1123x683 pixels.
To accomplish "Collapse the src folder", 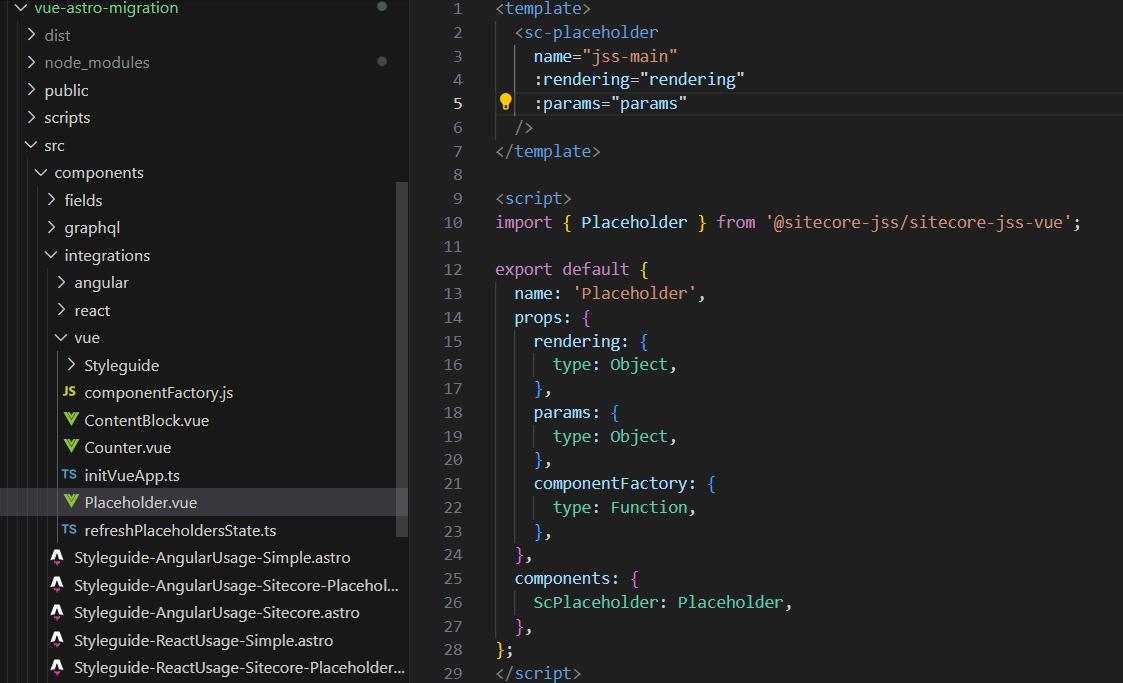I will click(x=31, y=145).
